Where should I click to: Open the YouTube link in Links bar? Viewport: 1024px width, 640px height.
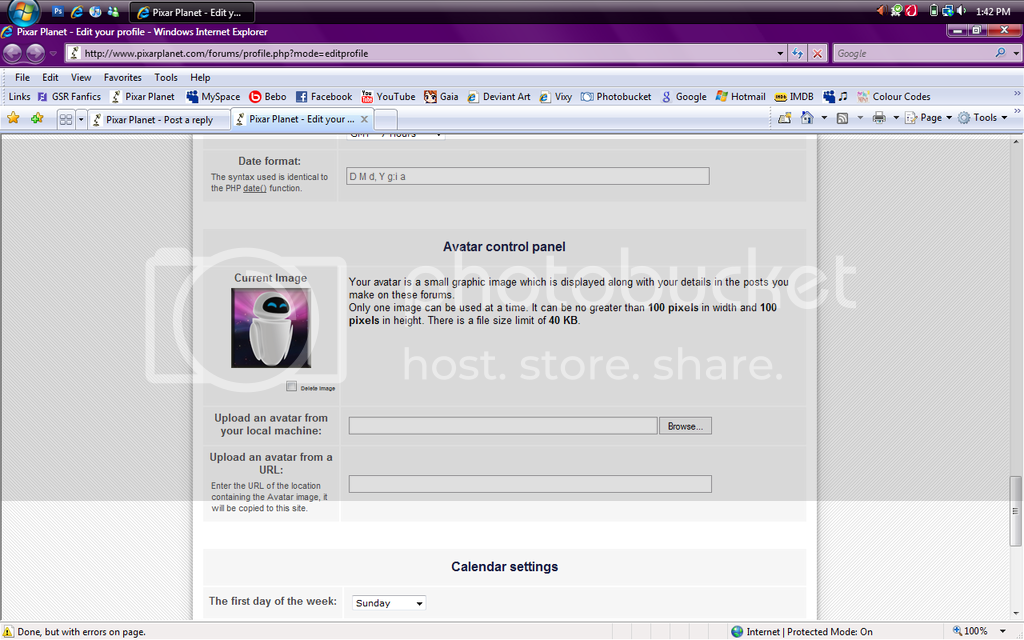click(x=388, y=97)
